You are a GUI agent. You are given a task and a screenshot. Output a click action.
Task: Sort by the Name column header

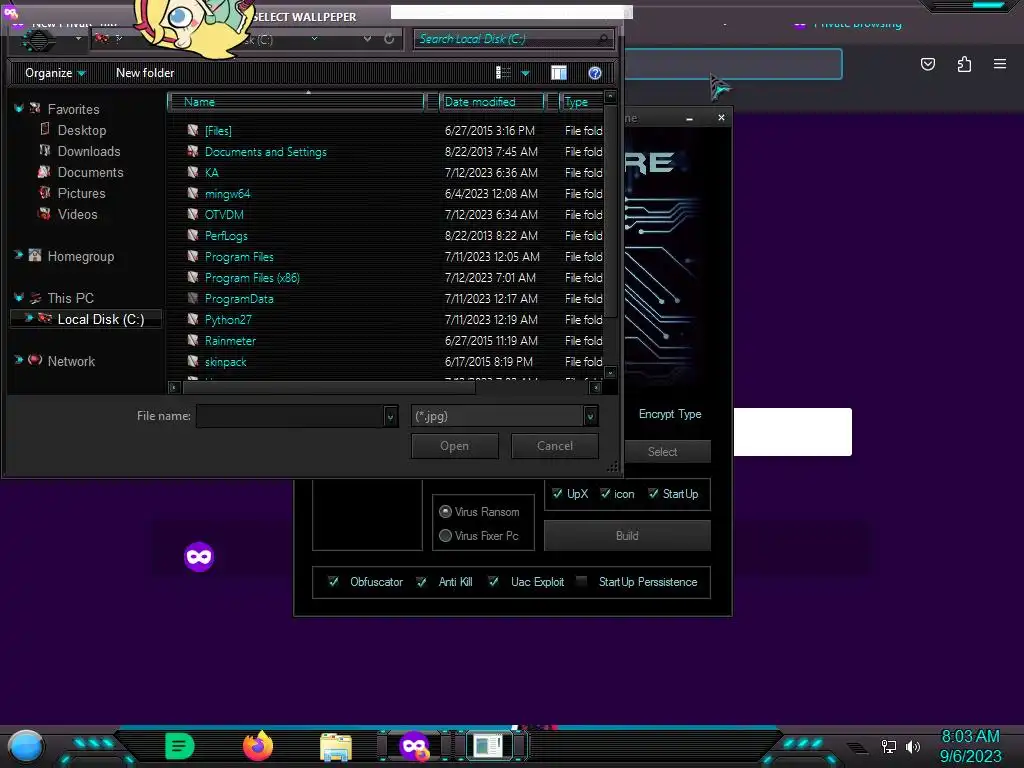coord(296,102)
